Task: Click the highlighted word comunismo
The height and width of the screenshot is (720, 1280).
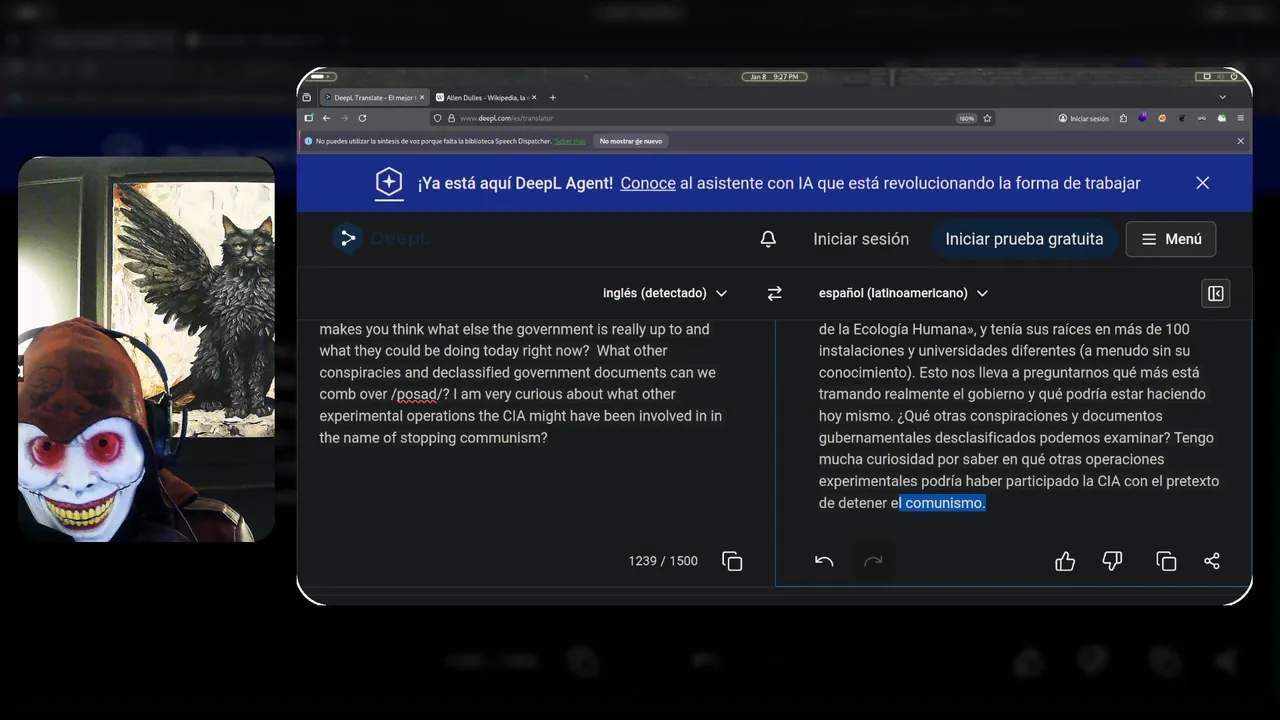Action: [944, 503]
